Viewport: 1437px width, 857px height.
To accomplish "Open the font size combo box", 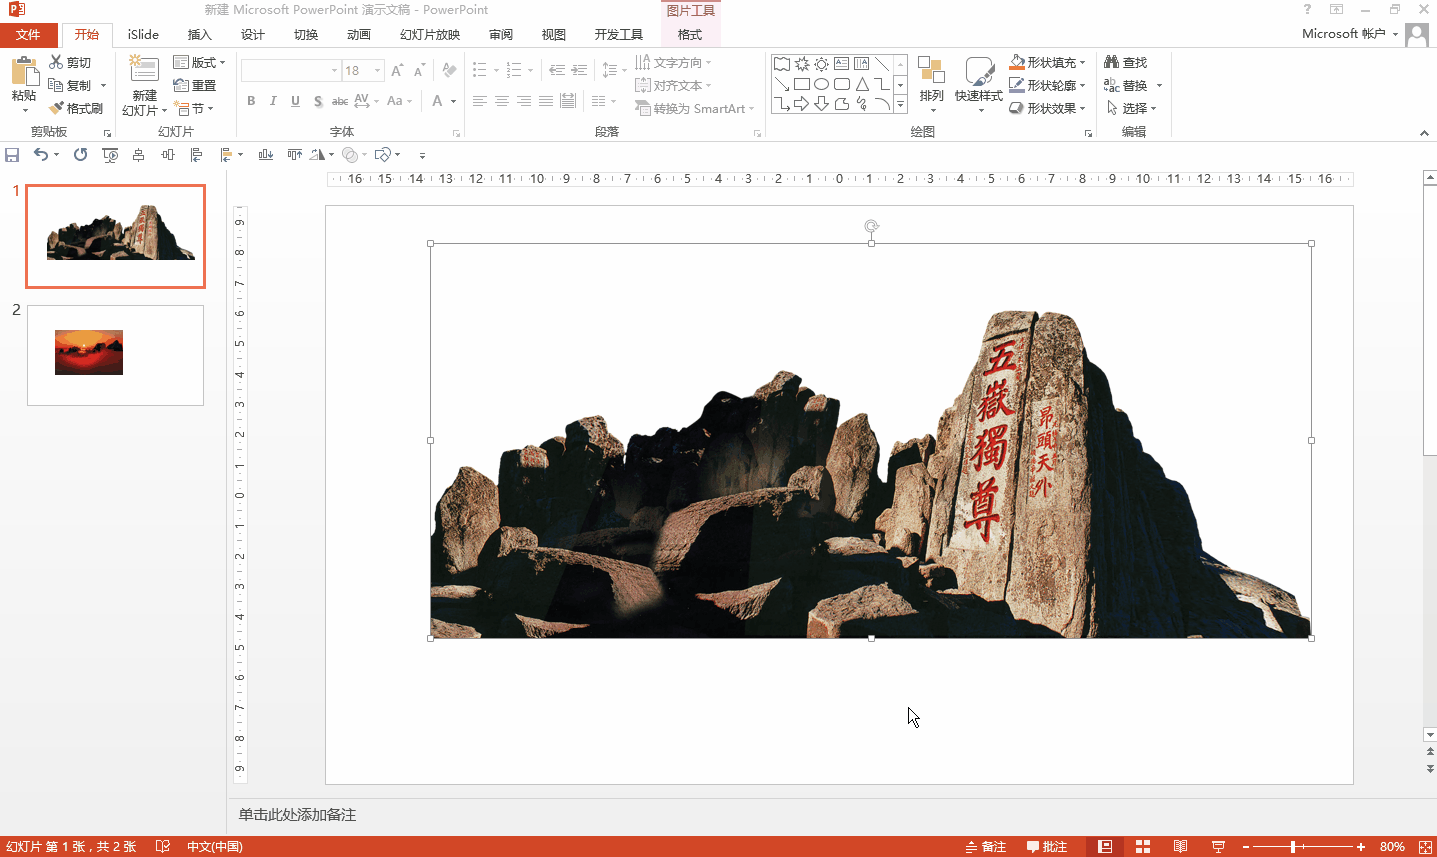I will [x=377, y=71].
